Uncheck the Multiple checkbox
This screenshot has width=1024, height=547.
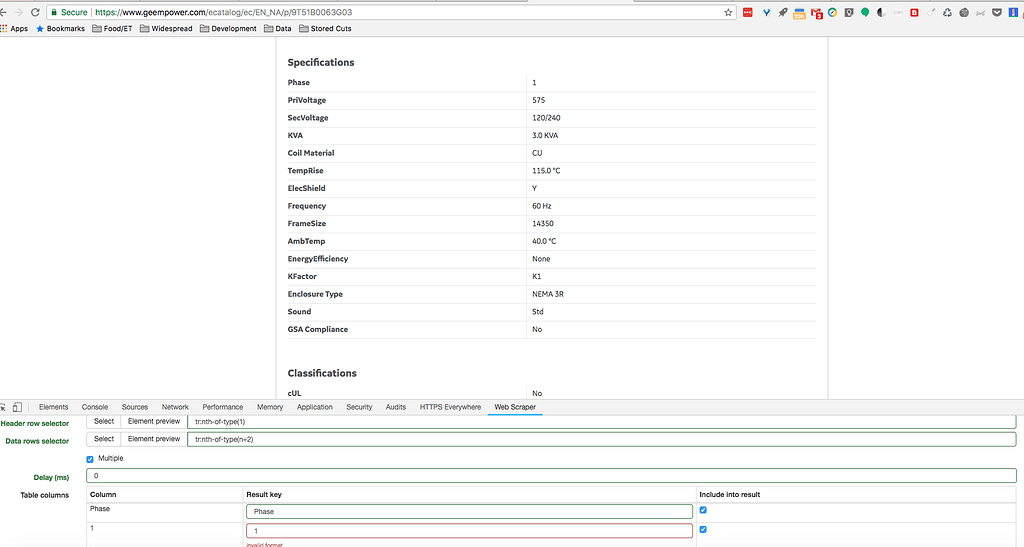pyautogui.click(x=90, y=458)
